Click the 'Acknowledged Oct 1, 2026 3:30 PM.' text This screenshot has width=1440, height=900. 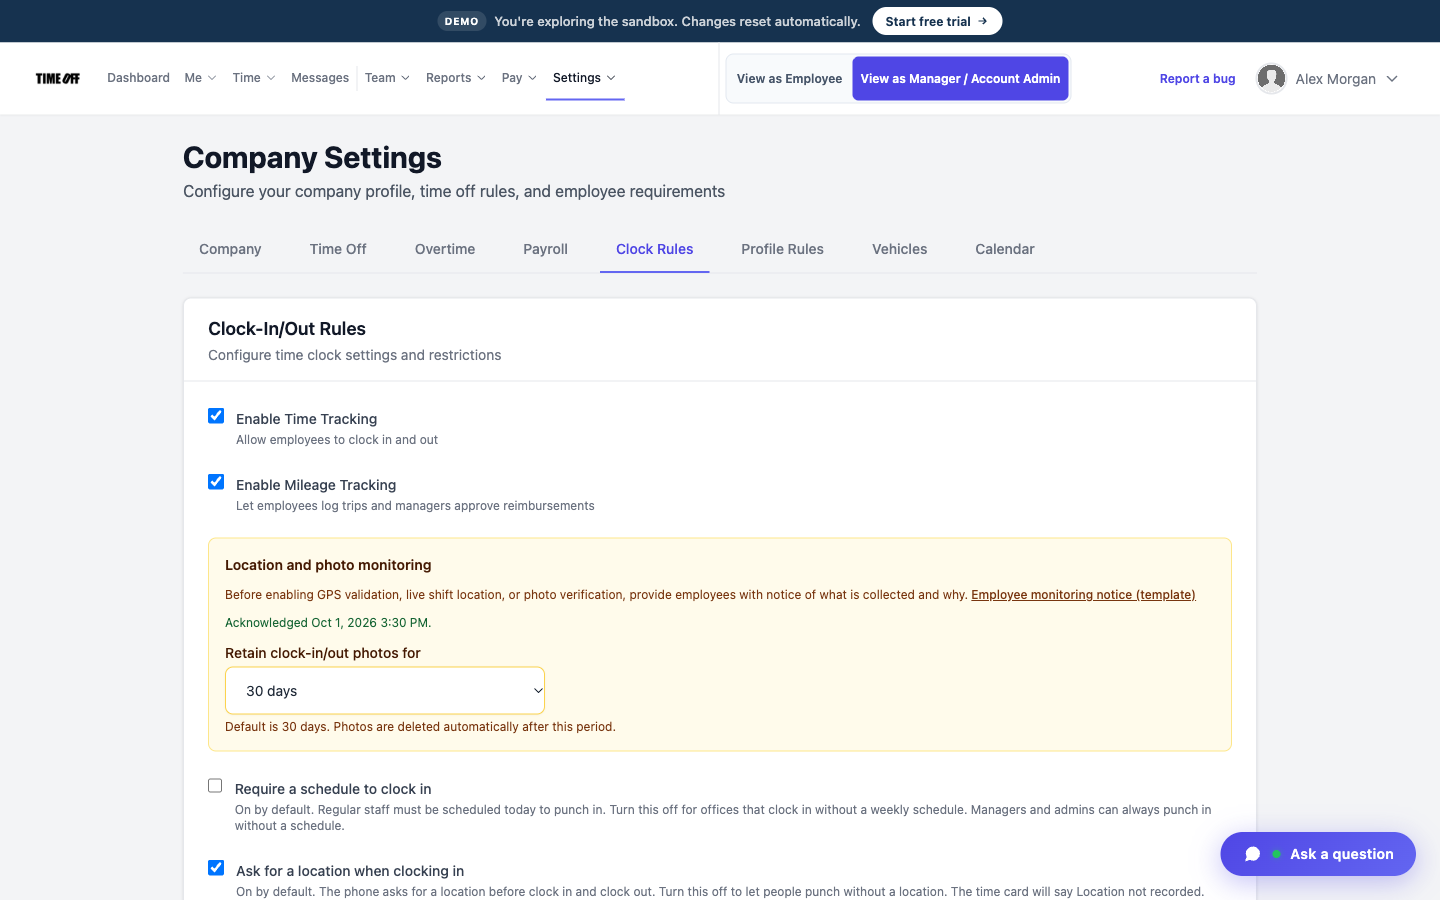(328, 623)
